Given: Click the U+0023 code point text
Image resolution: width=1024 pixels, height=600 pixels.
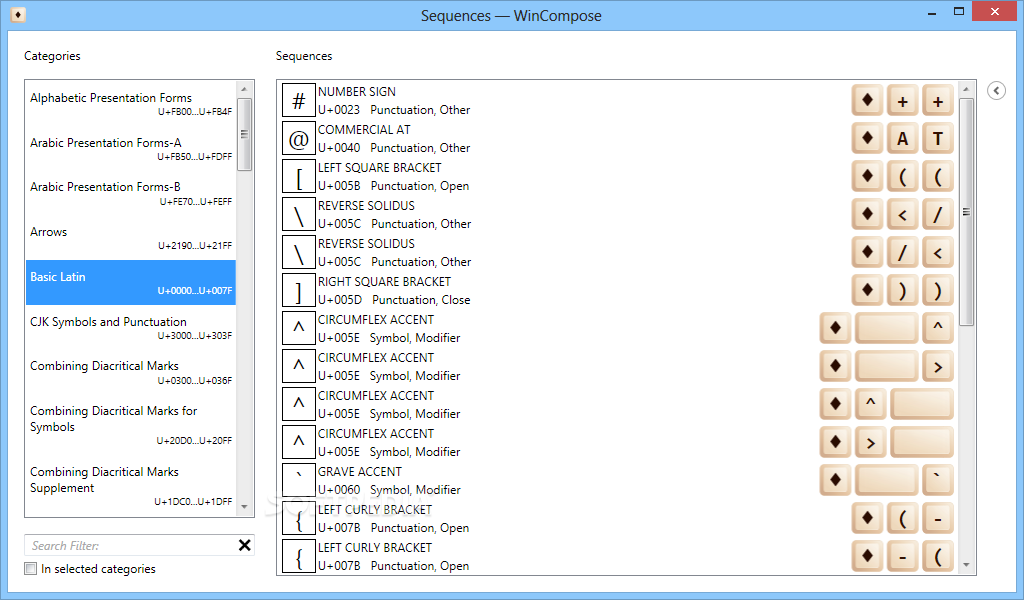Looking at the screenshot, I should [339, 110].
